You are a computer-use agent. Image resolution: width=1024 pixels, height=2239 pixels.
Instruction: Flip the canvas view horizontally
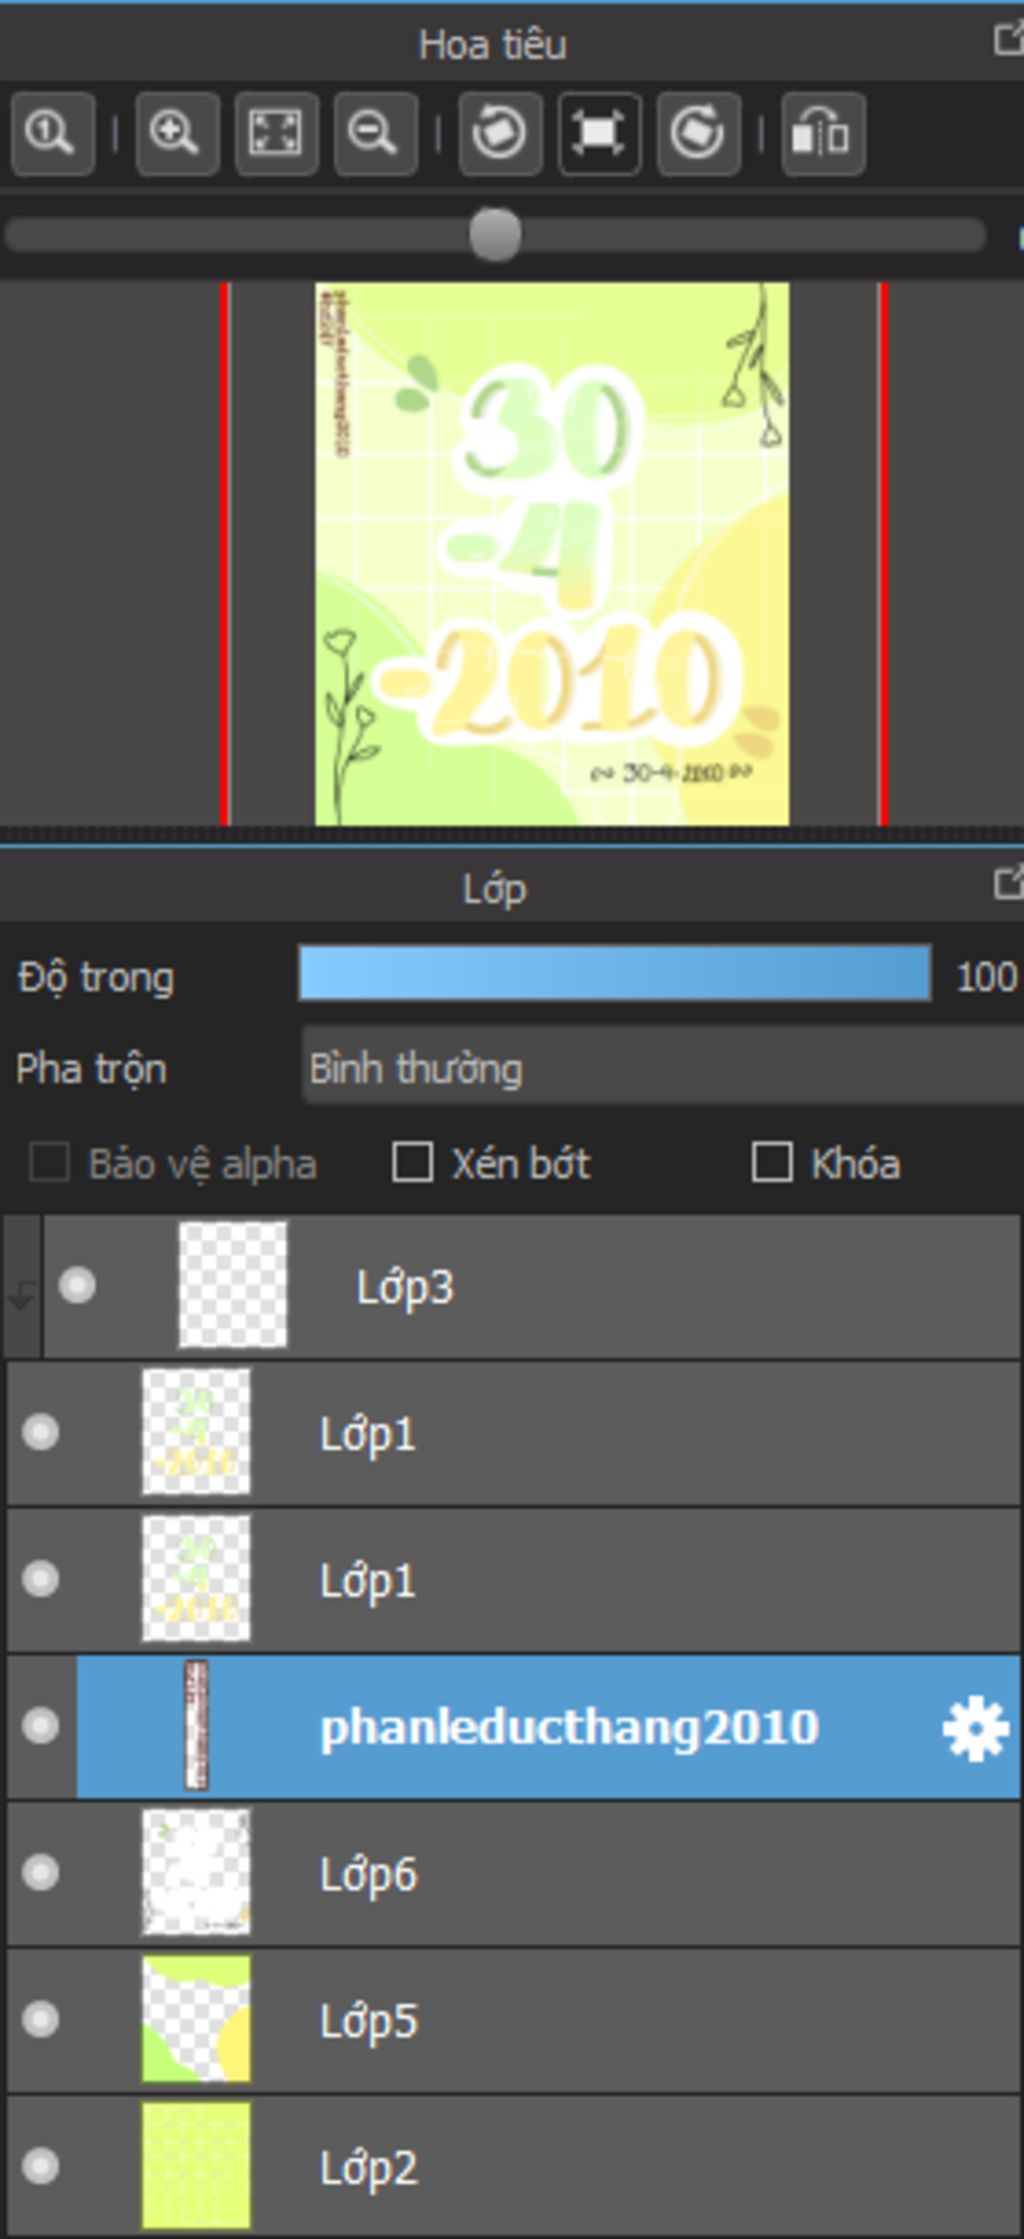823,133
